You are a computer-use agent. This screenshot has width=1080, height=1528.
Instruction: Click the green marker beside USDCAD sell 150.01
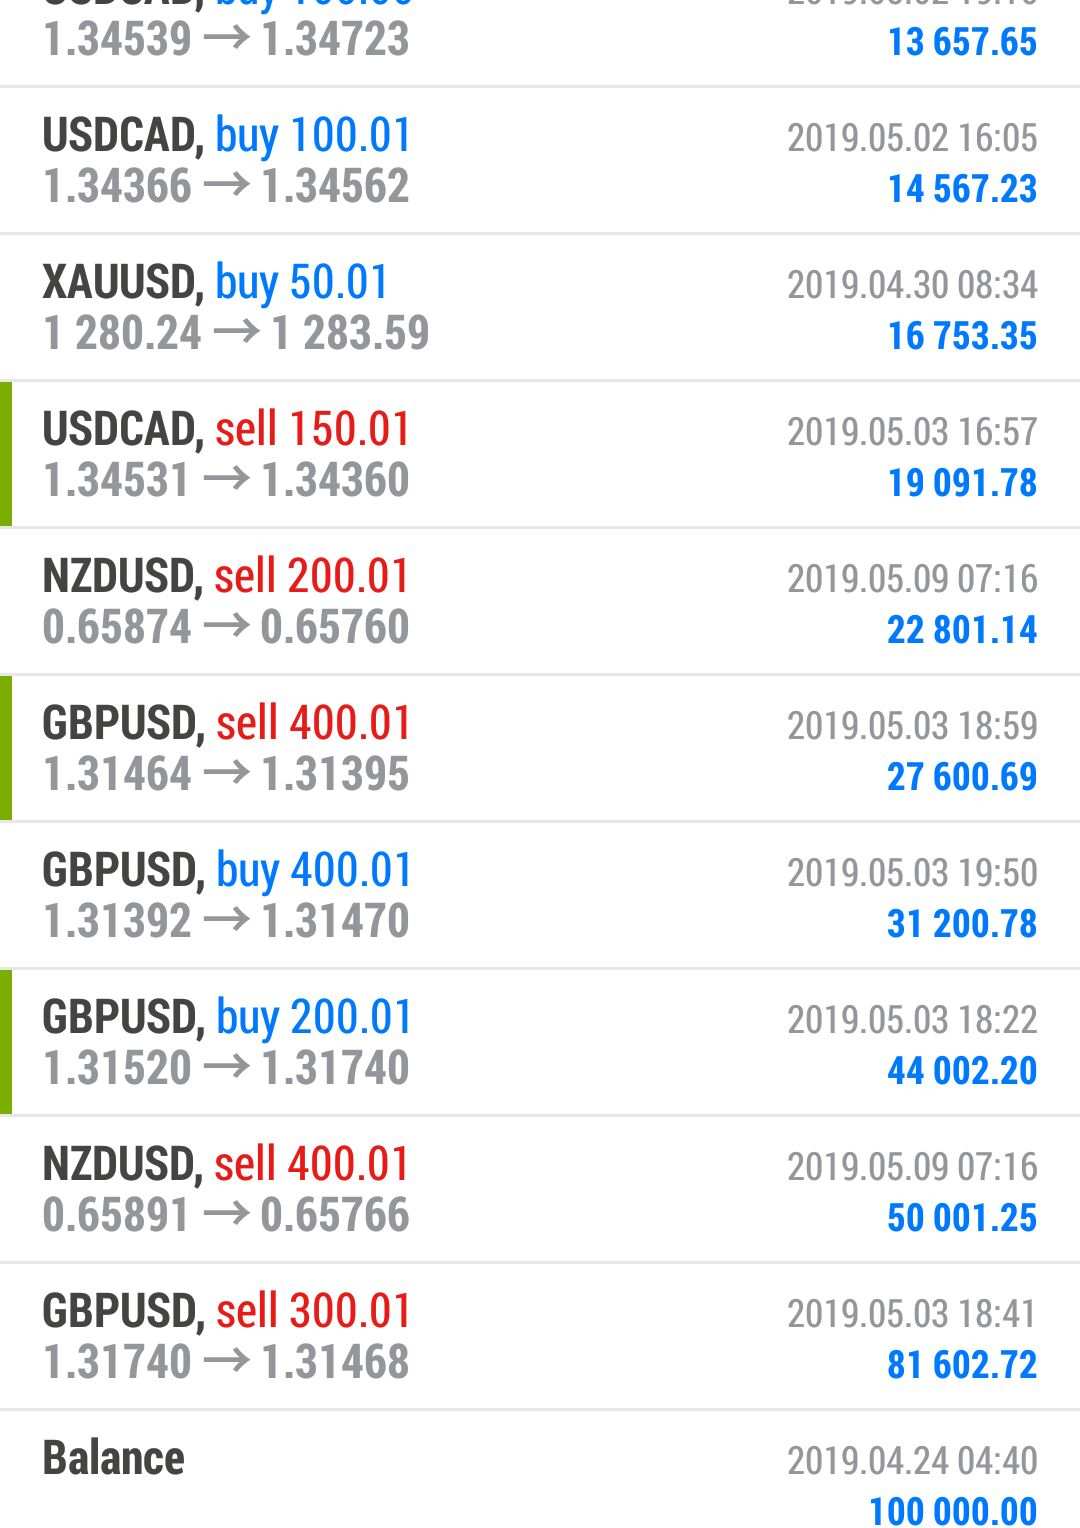6,454
